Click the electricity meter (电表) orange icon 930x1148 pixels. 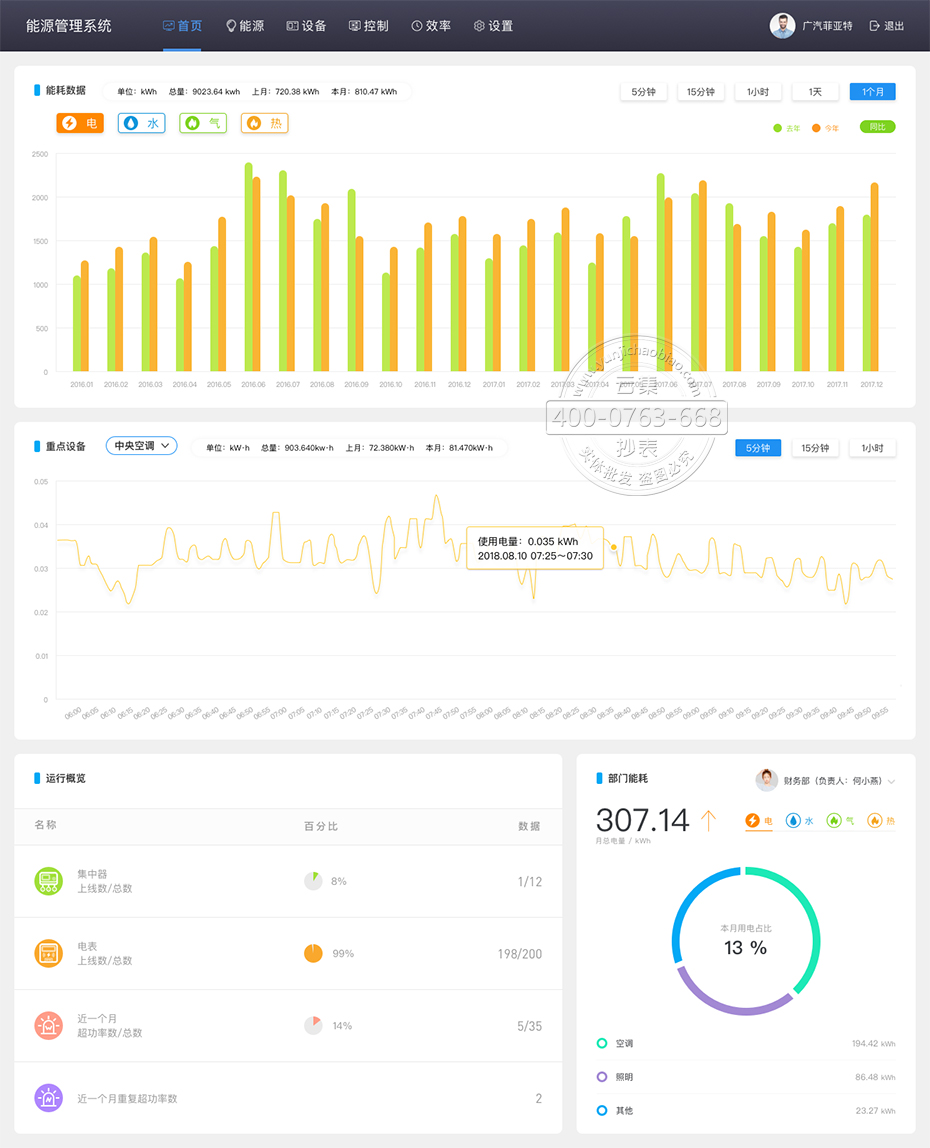pos(48,953)
